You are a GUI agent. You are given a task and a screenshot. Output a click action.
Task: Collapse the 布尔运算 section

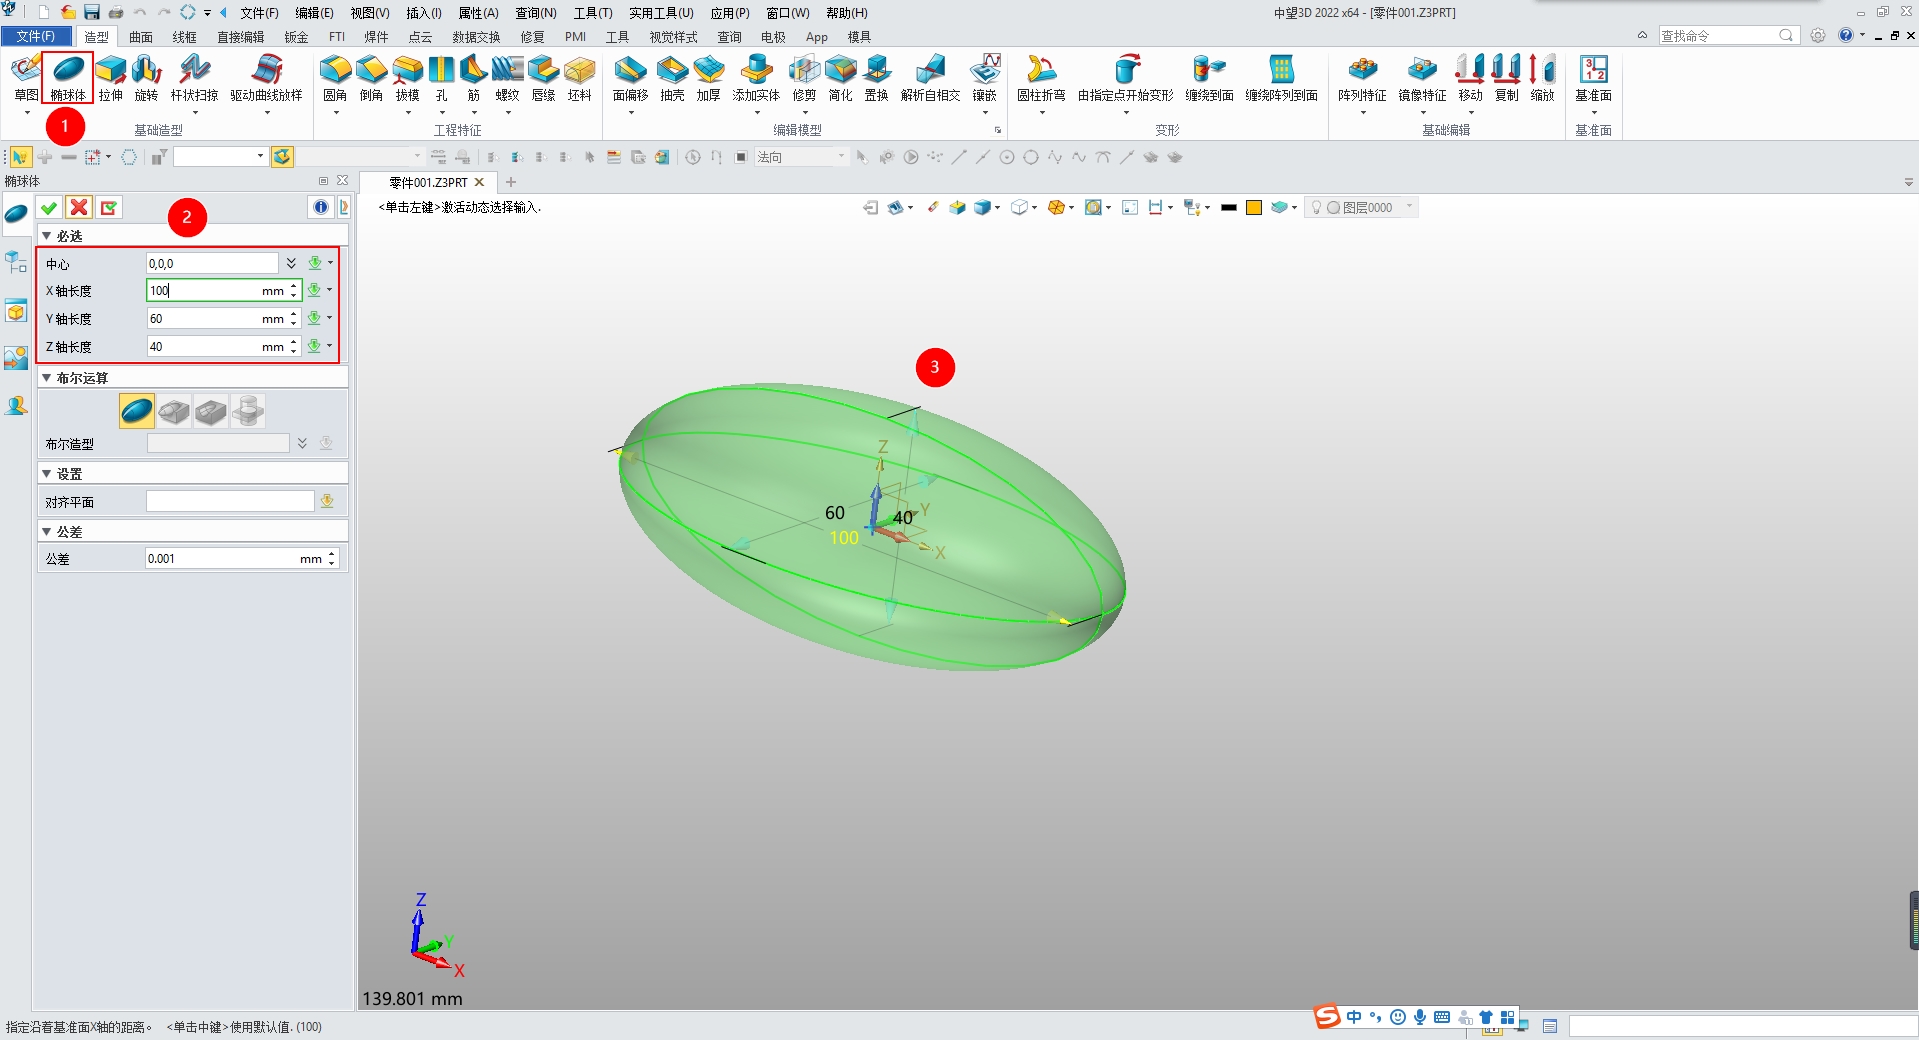pos(46,378)
